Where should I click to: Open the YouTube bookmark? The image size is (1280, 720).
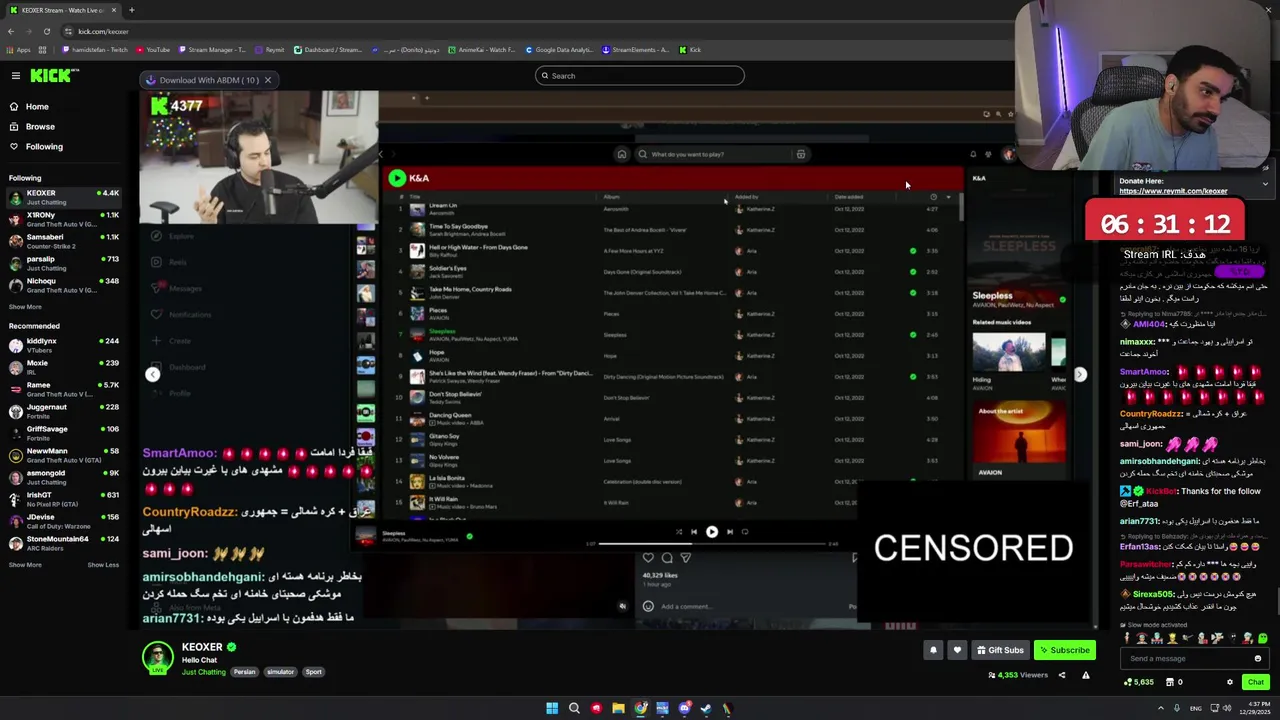(x=153, y=50)
